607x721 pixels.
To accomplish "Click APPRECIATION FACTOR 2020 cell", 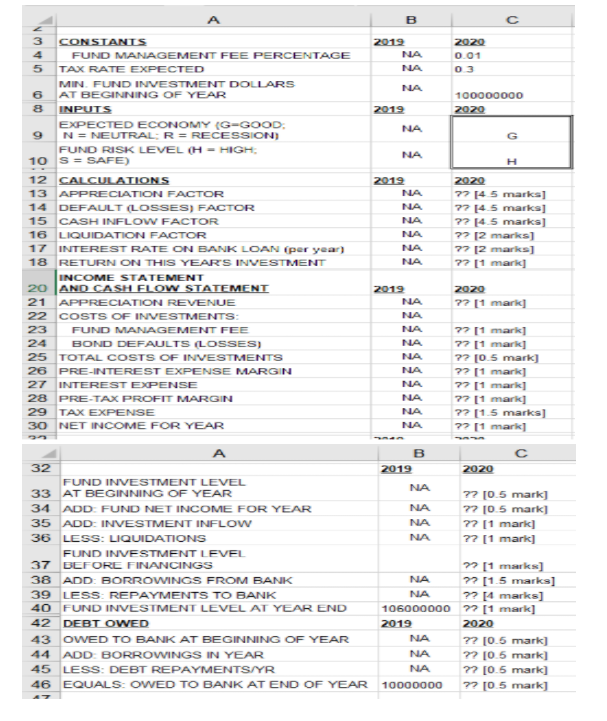I will (x=512, y=194).
